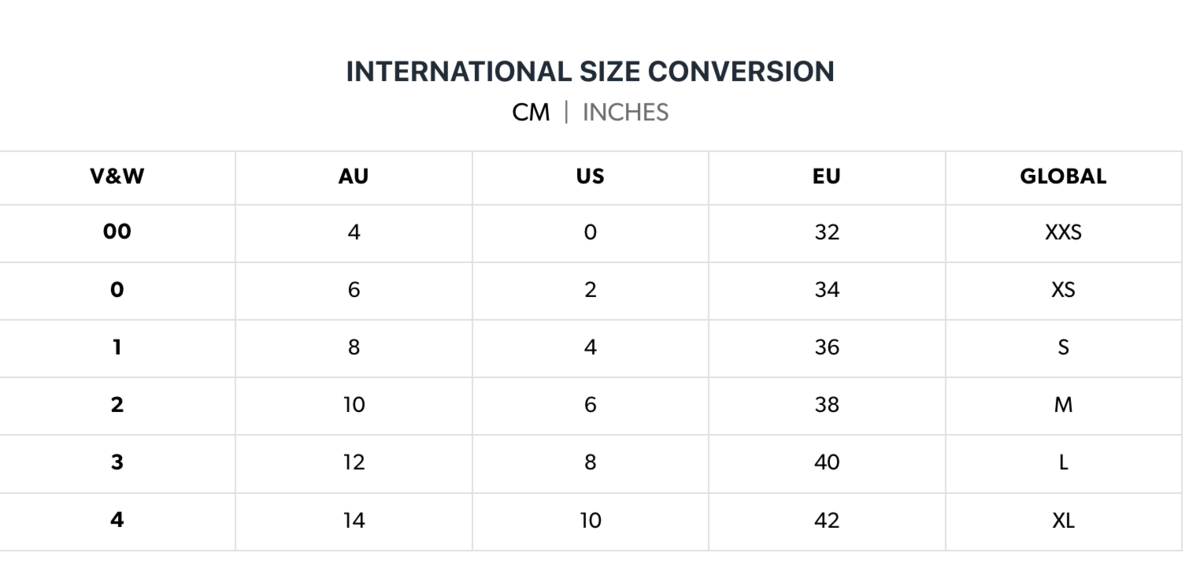Click the EU size 42 cell
The image size is (1200, 564).
coord(826,520)
